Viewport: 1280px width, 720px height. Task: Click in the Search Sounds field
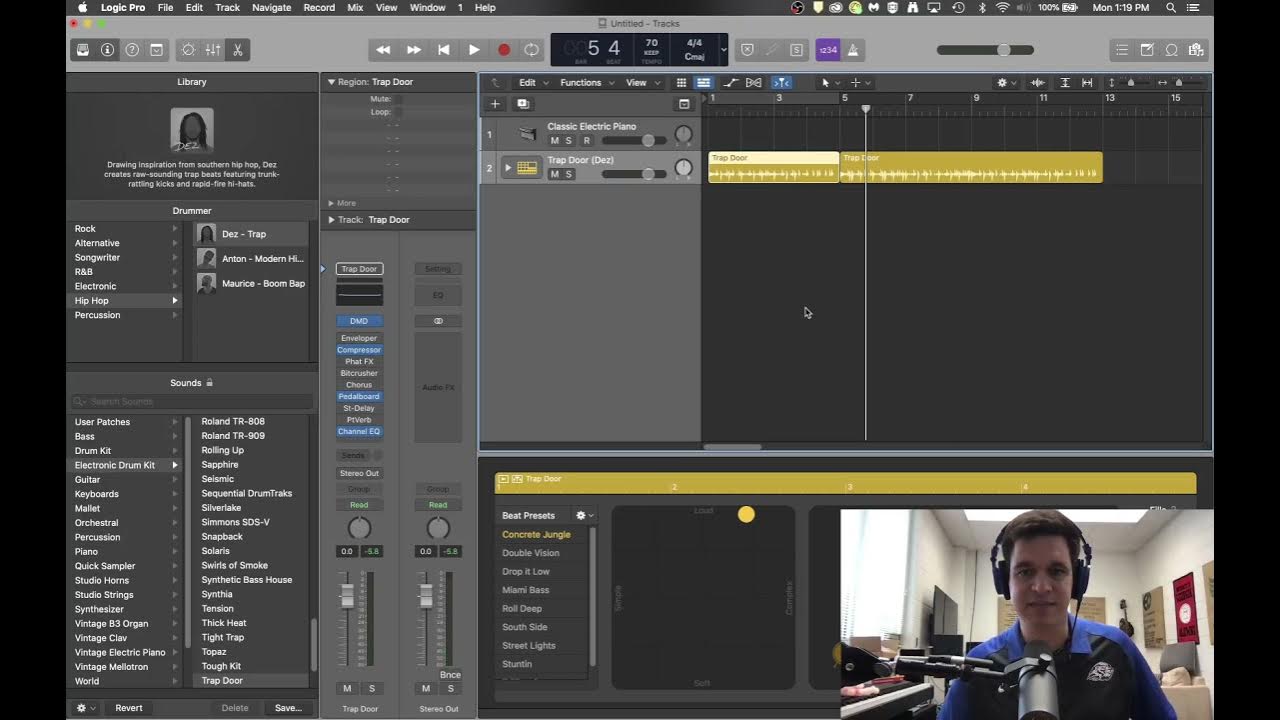pyautogui.click(x=191, y=402)
